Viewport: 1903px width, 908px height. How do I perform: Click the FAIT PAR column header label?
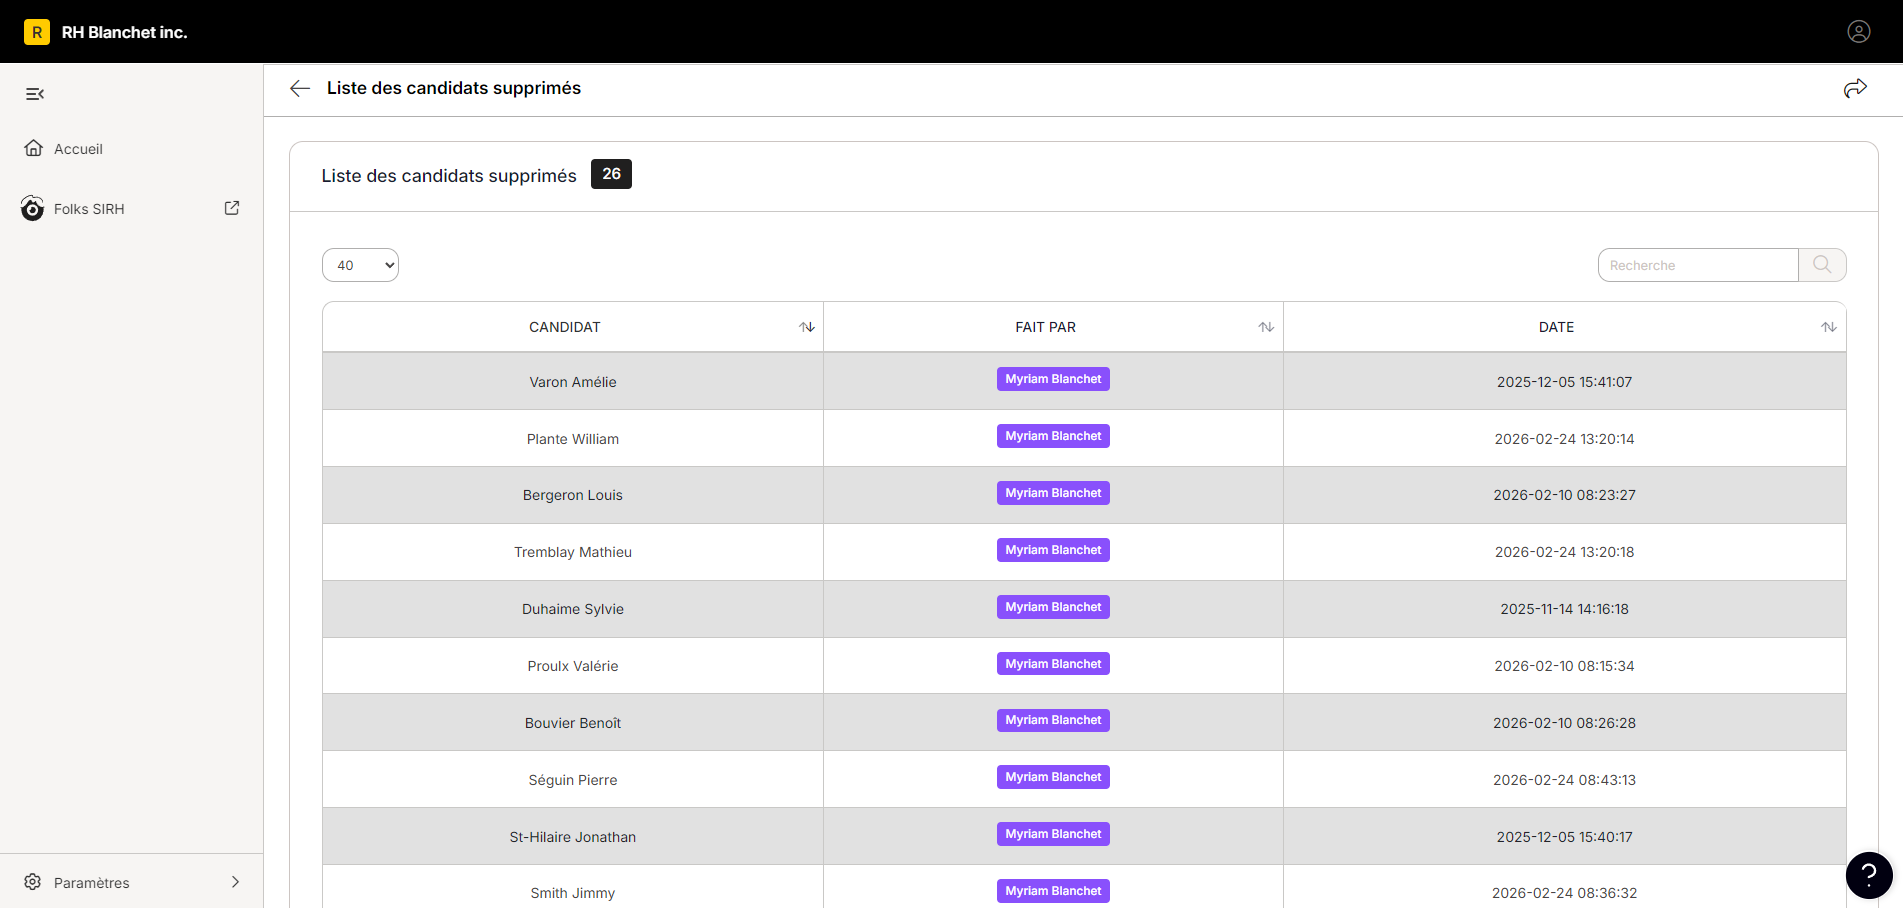[x=1046, y=327]
